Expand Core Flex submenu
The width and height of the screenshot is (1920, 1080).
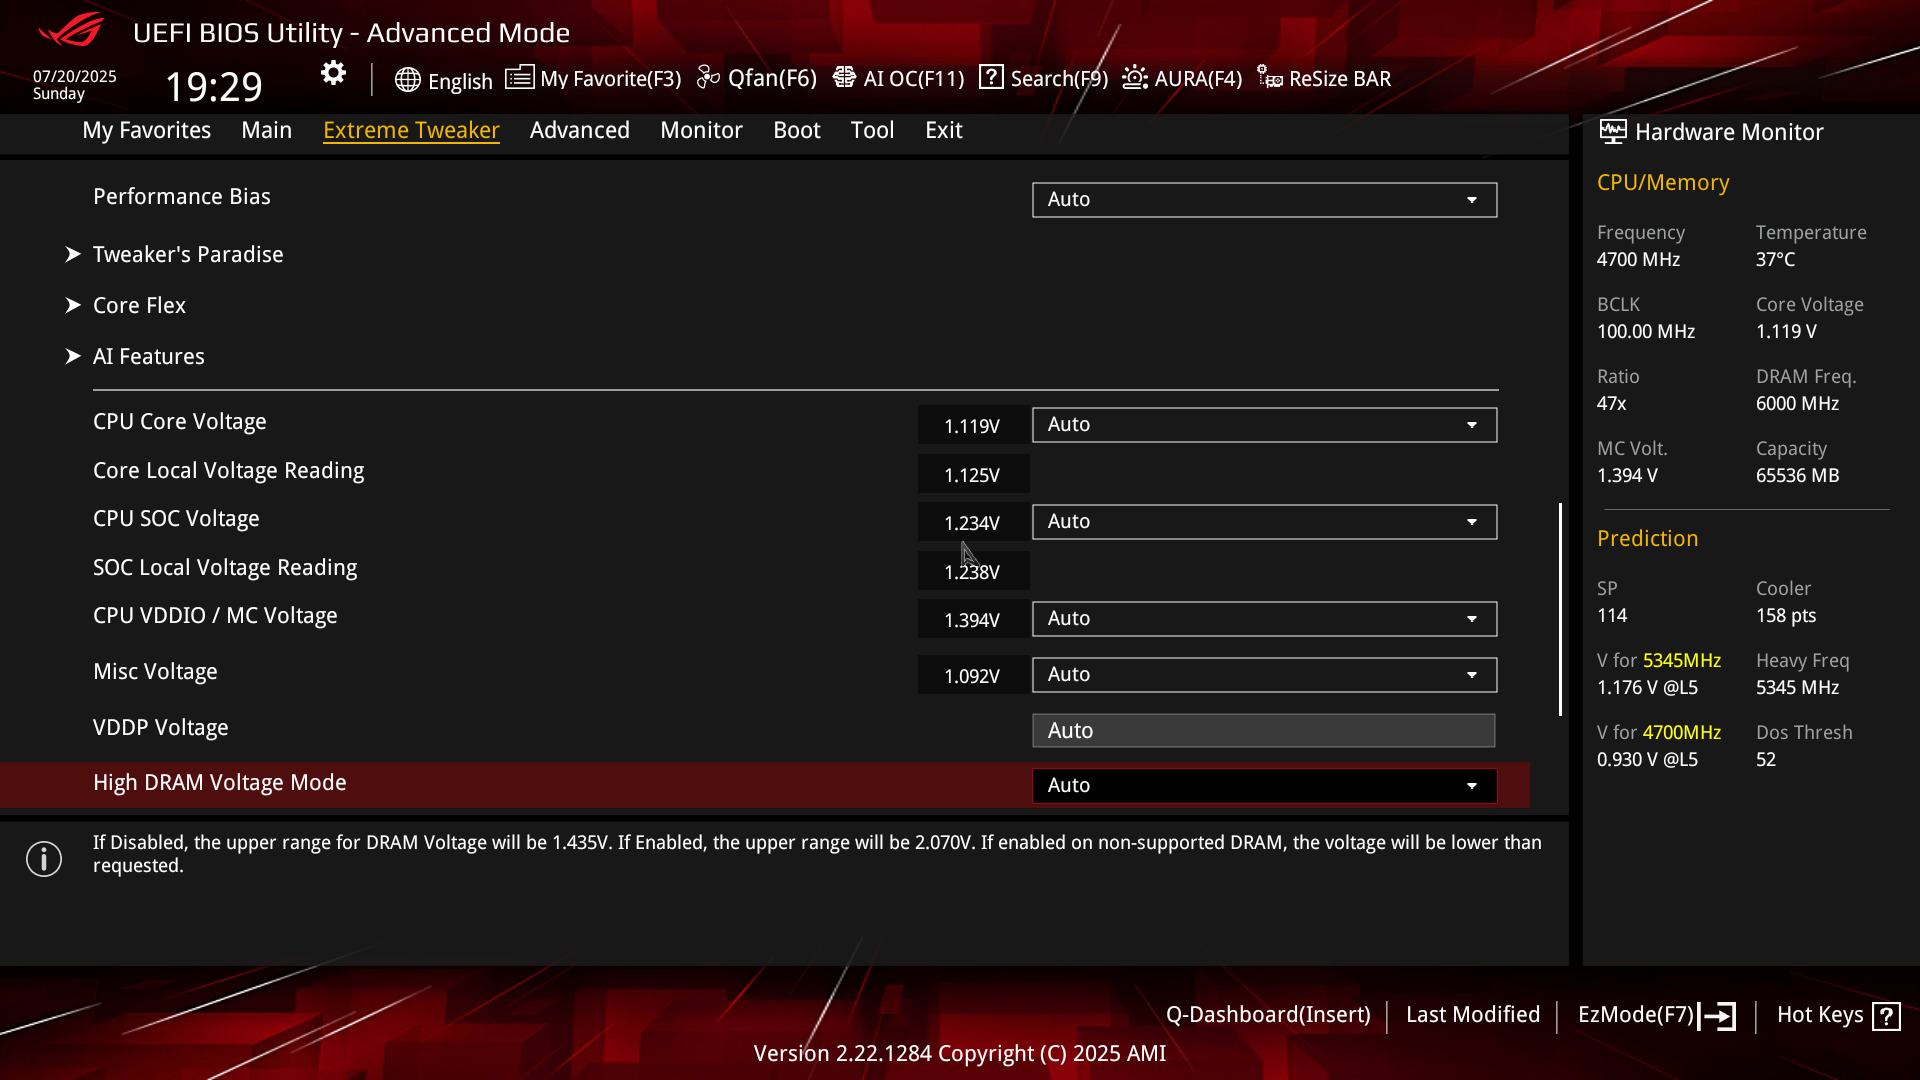[139, 306]
